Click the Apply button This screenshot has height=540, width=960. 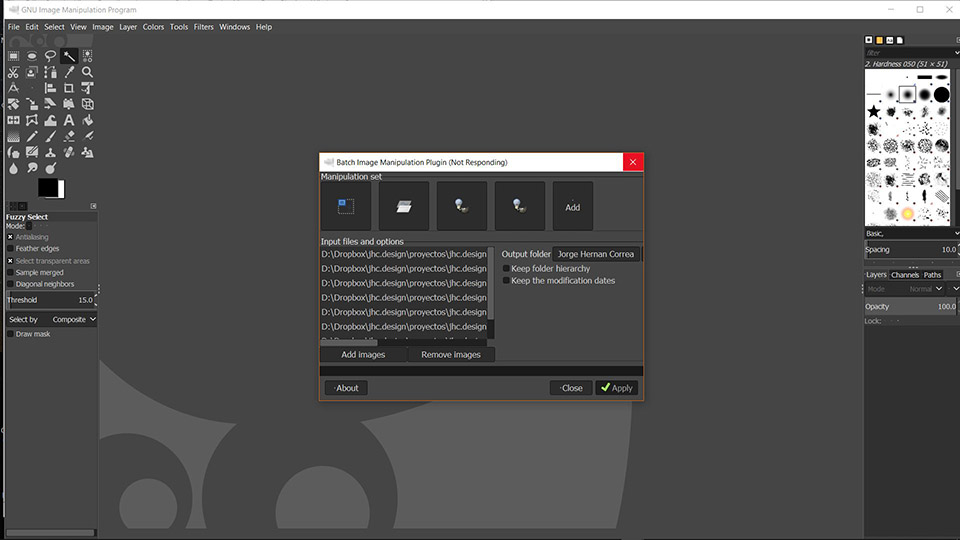point(617,388)
